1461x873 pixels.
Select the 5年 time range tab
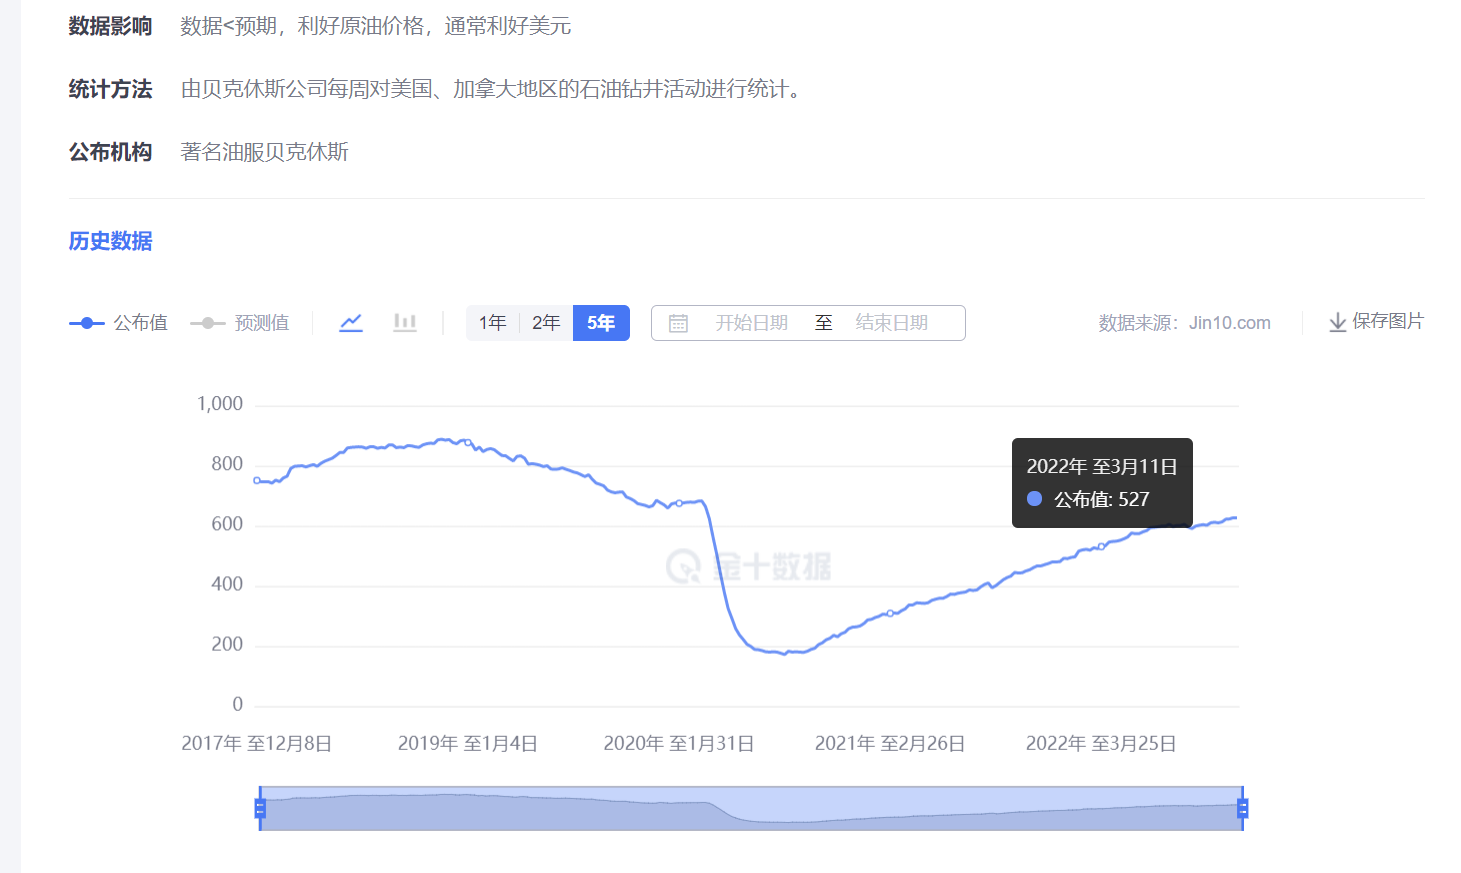[x=601, y=323]
